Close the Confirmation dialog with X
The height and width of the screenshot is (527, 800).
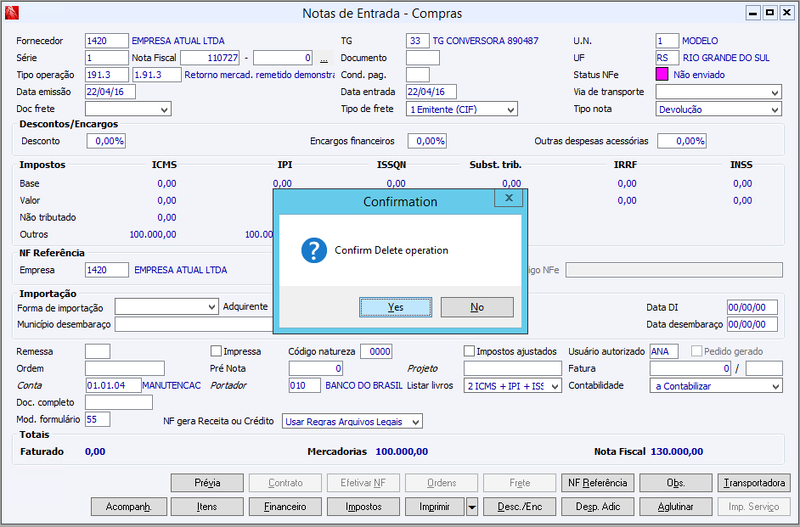(508, 198)
